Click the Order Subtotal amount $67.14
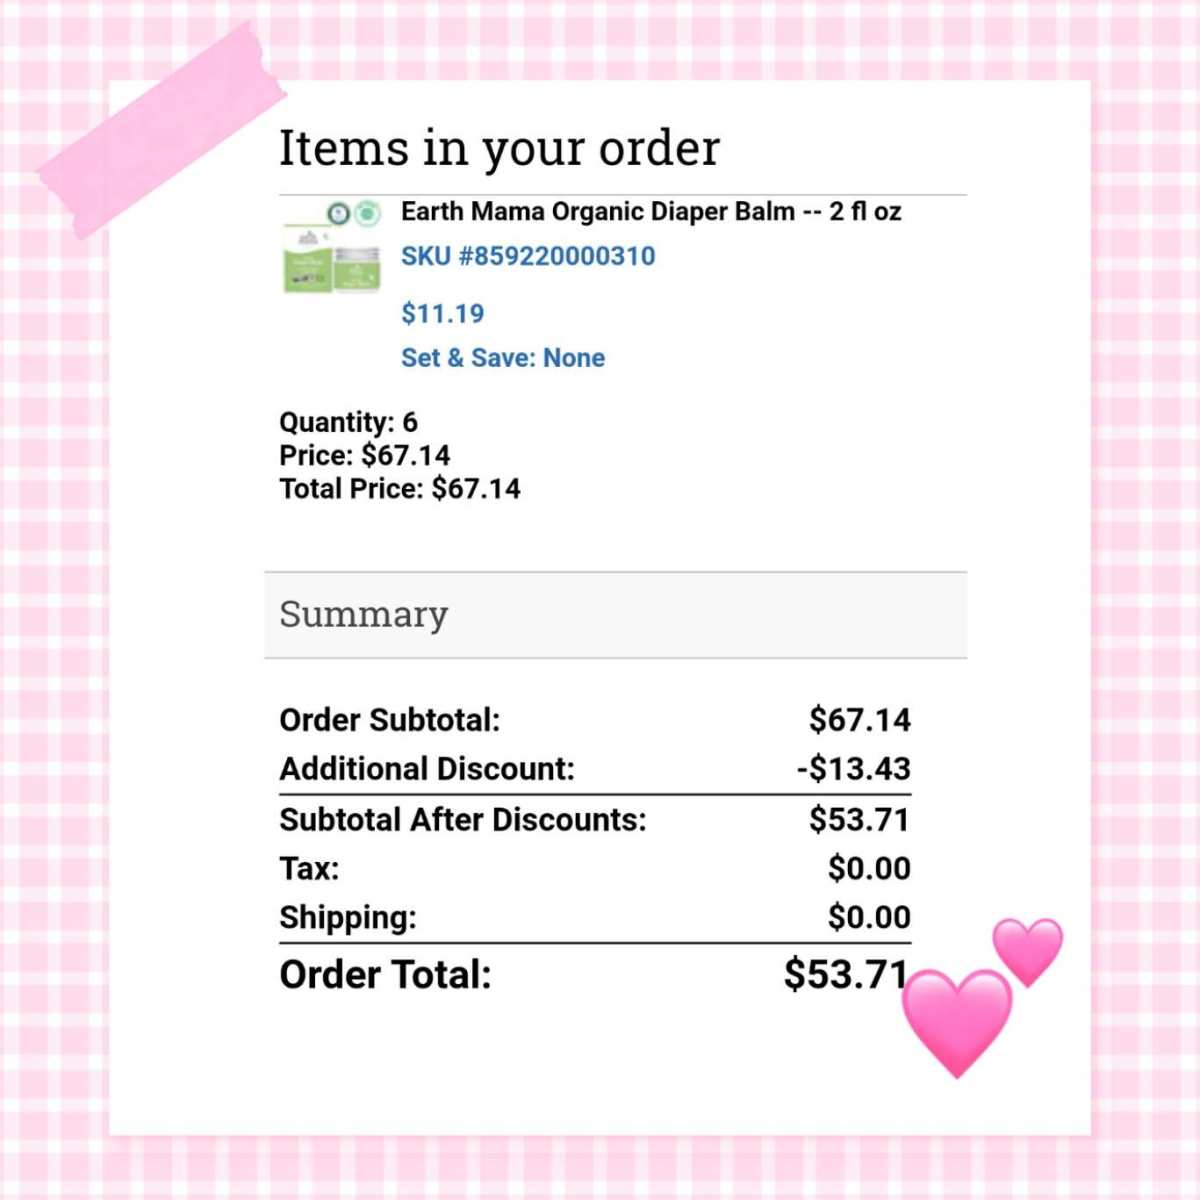 tap(860, 720)
